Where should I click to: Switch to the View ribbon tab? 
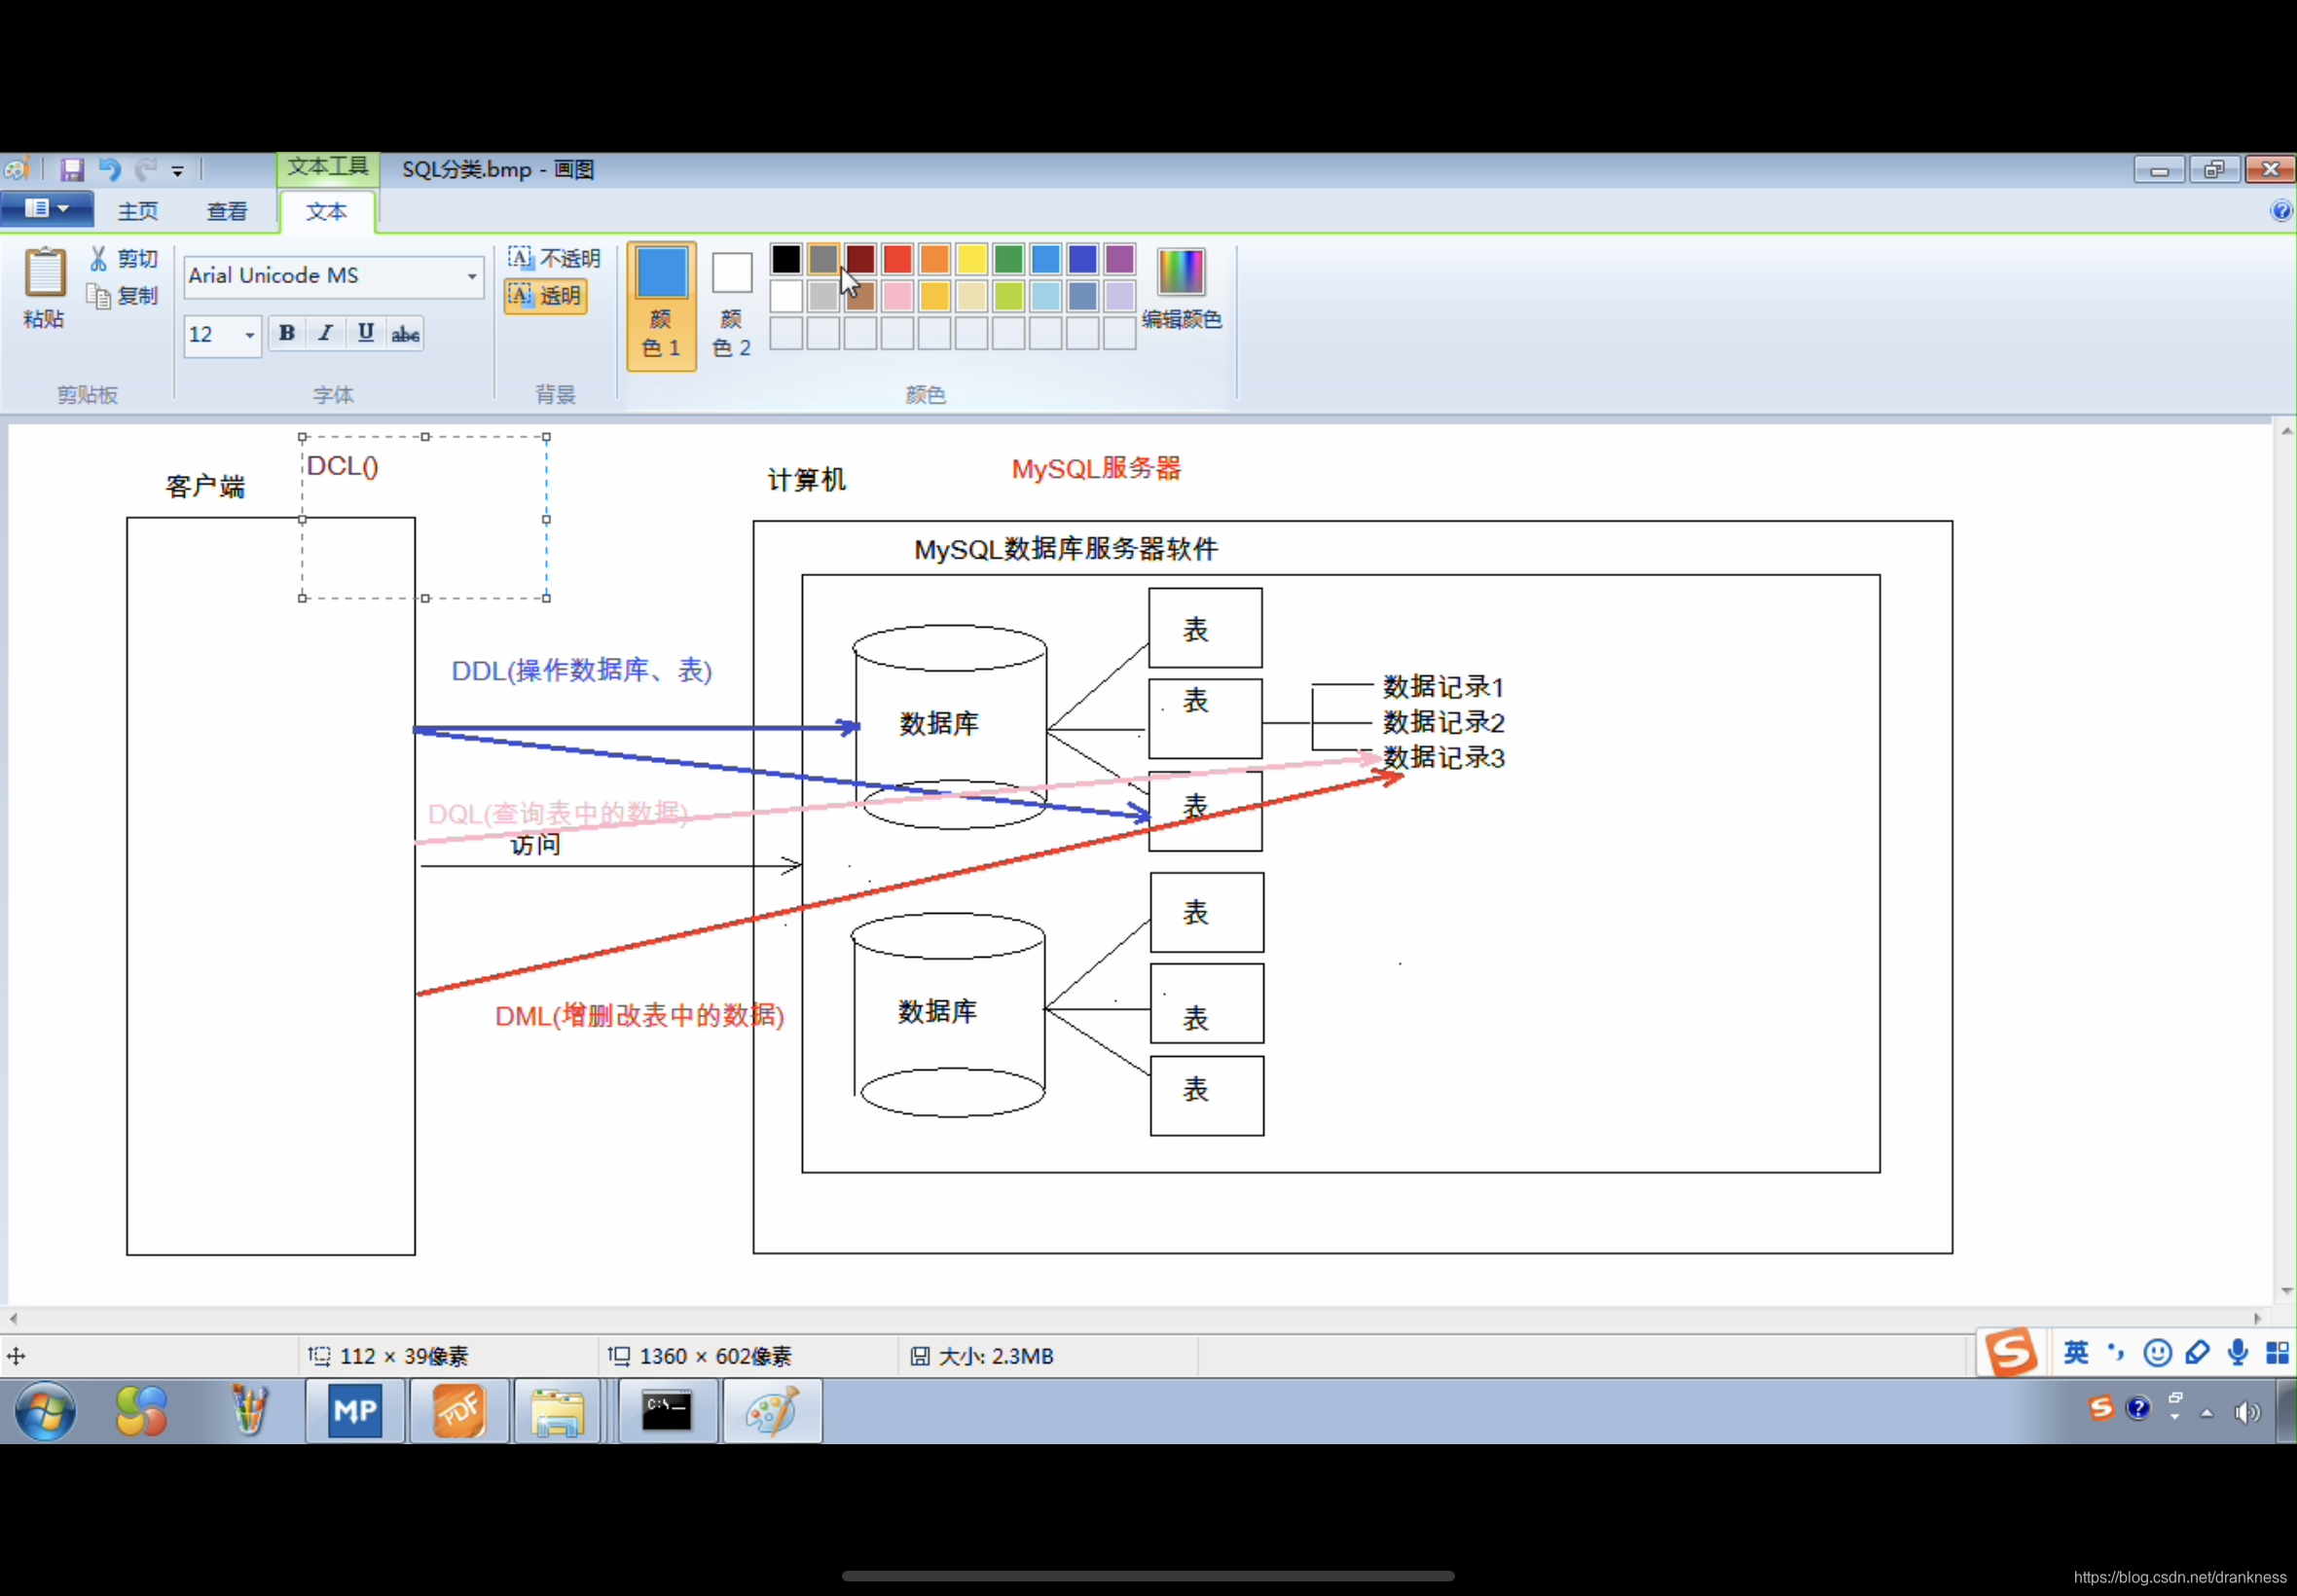[227, 211]
